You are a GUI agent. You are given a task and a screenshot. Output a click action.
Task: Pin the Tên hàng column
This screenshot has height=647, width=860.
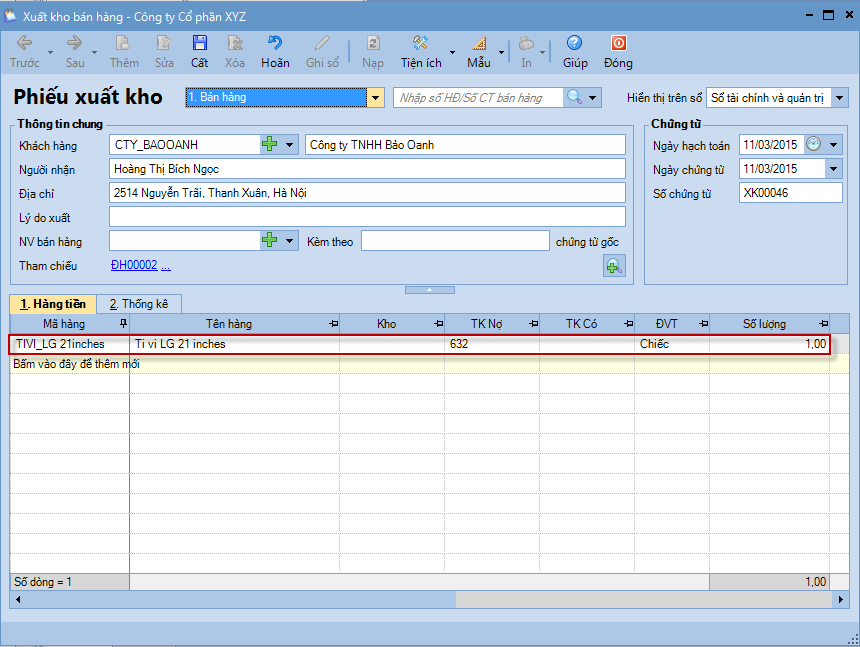pyautogui.click(x=333, y=324)
